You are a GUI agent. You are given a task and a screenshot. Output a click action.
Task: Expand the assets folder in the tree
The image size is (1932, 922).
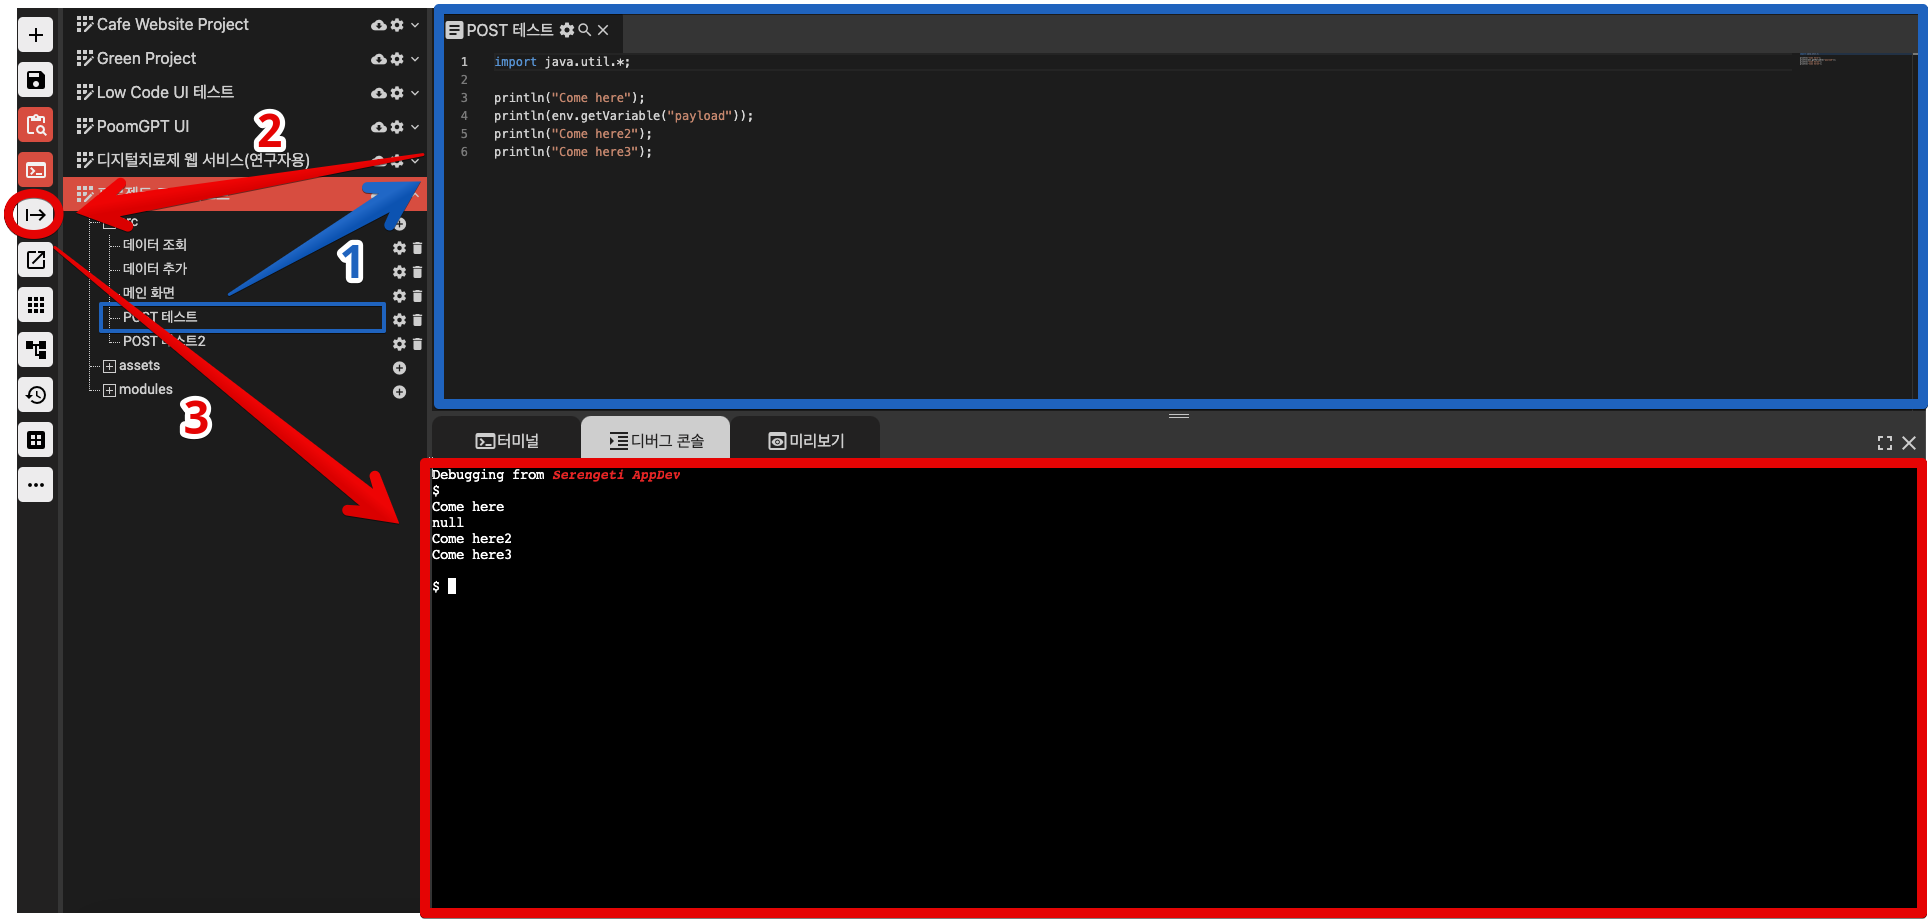click(x=110, y=366)
